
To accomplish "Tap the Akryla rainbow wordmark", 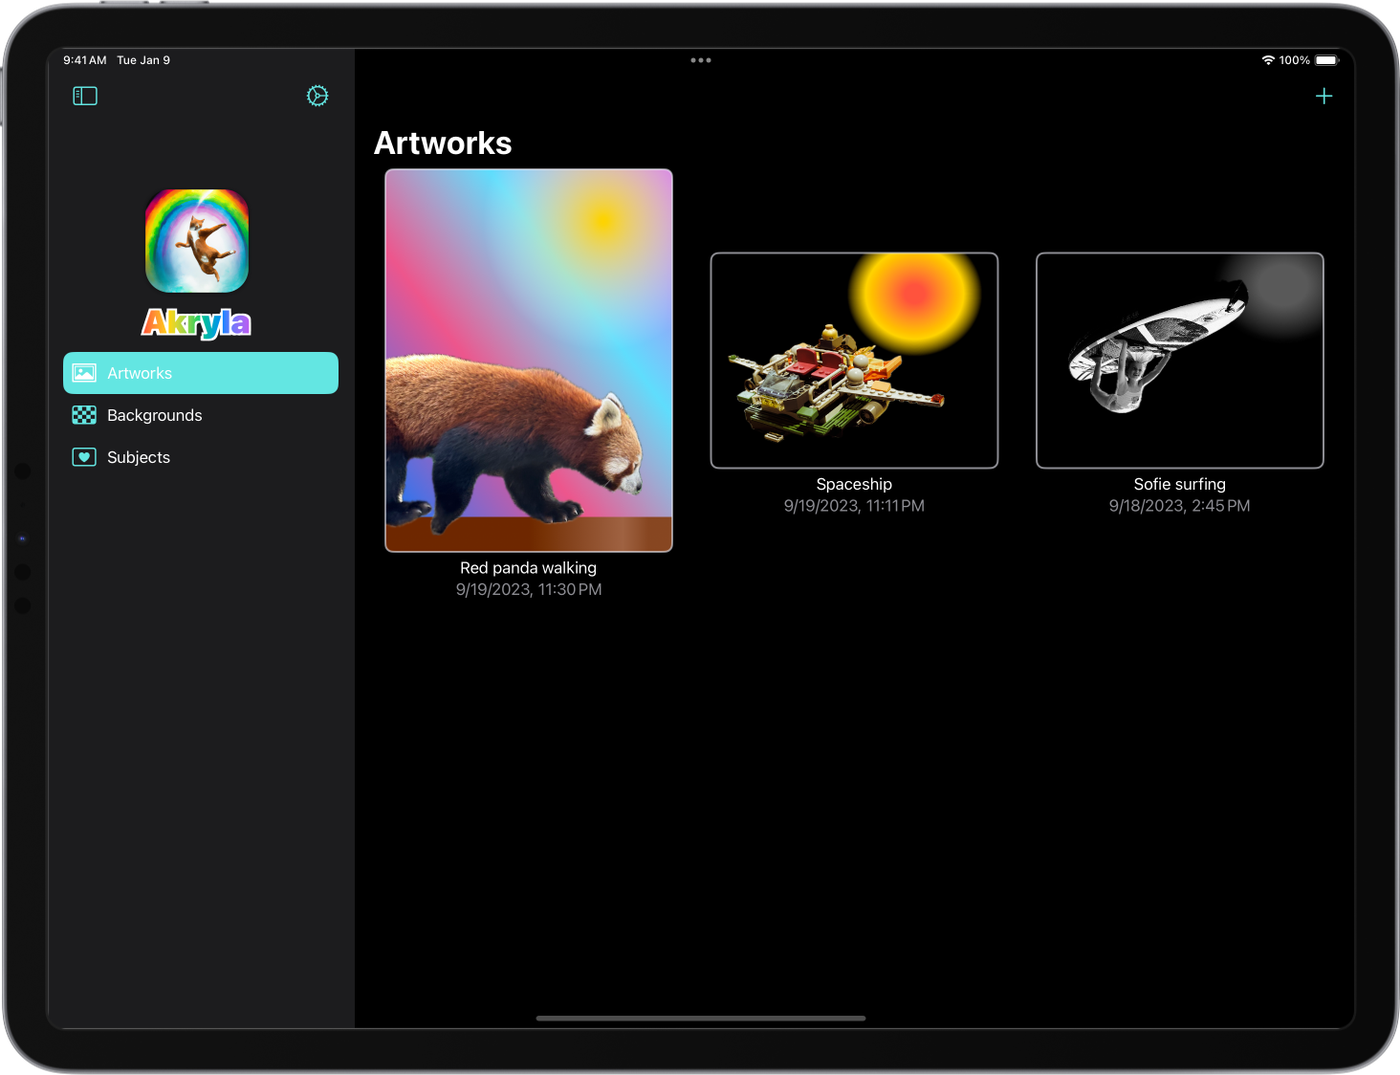I will pos(197,323).
